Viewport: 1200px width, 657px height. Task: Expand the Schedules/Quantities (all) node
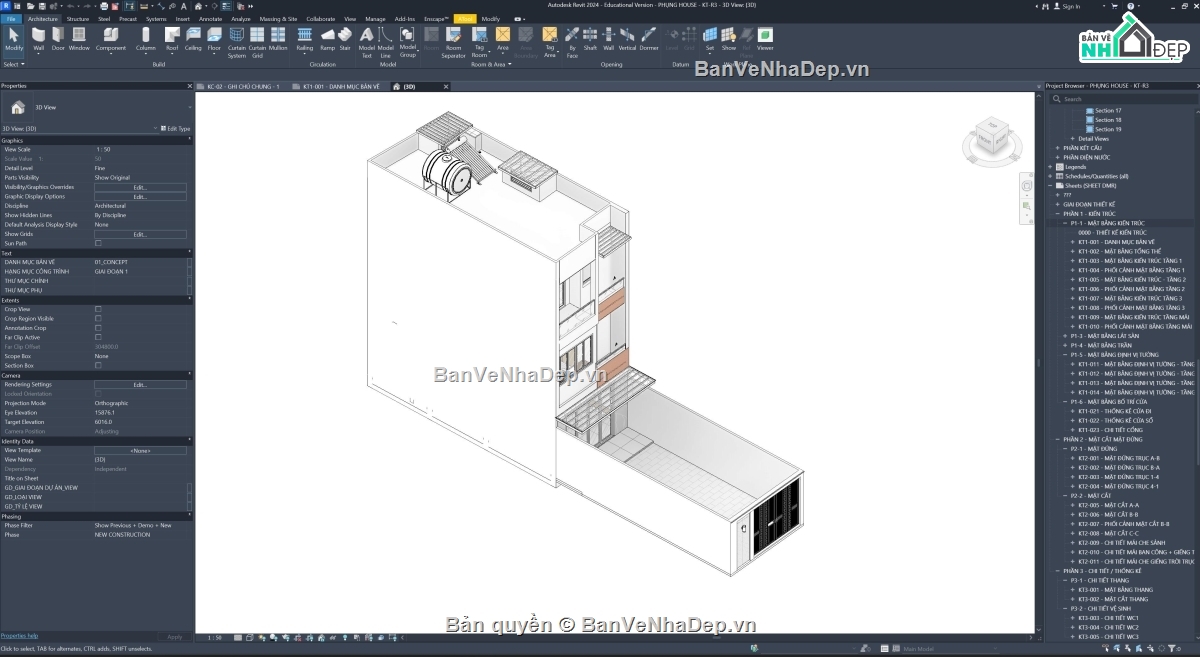pyautogui.click(x=1050, y=176)
